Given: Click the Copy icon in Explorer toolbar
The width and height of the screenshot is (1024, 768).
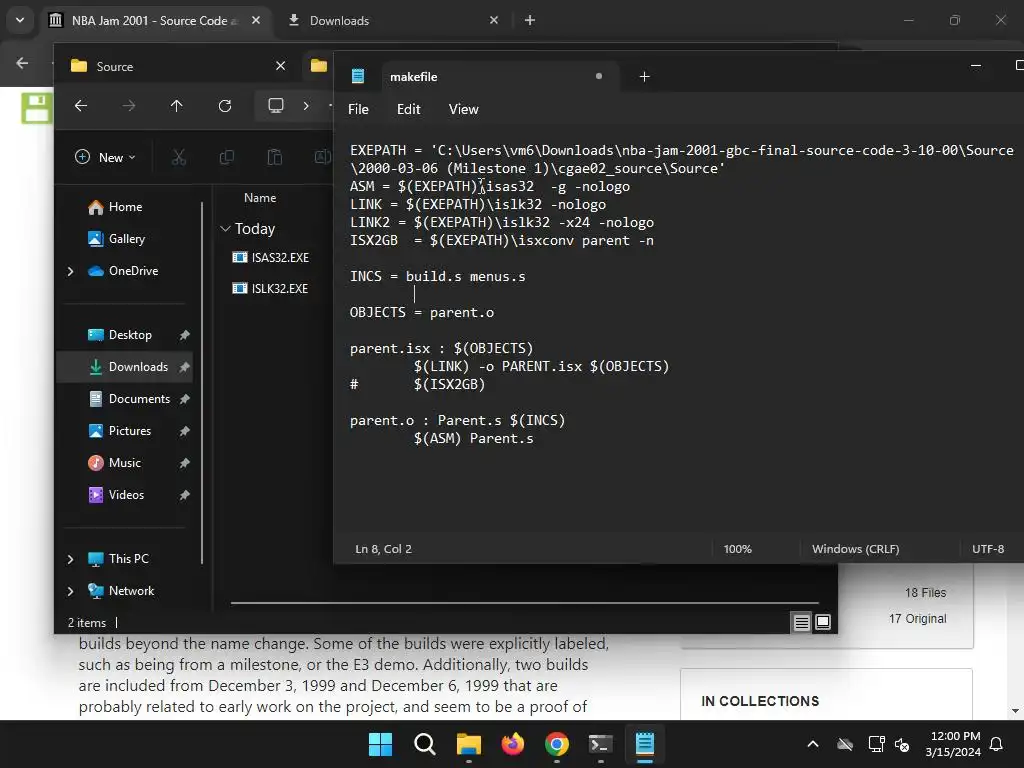Looking at the screenshot, I should 226,157.
